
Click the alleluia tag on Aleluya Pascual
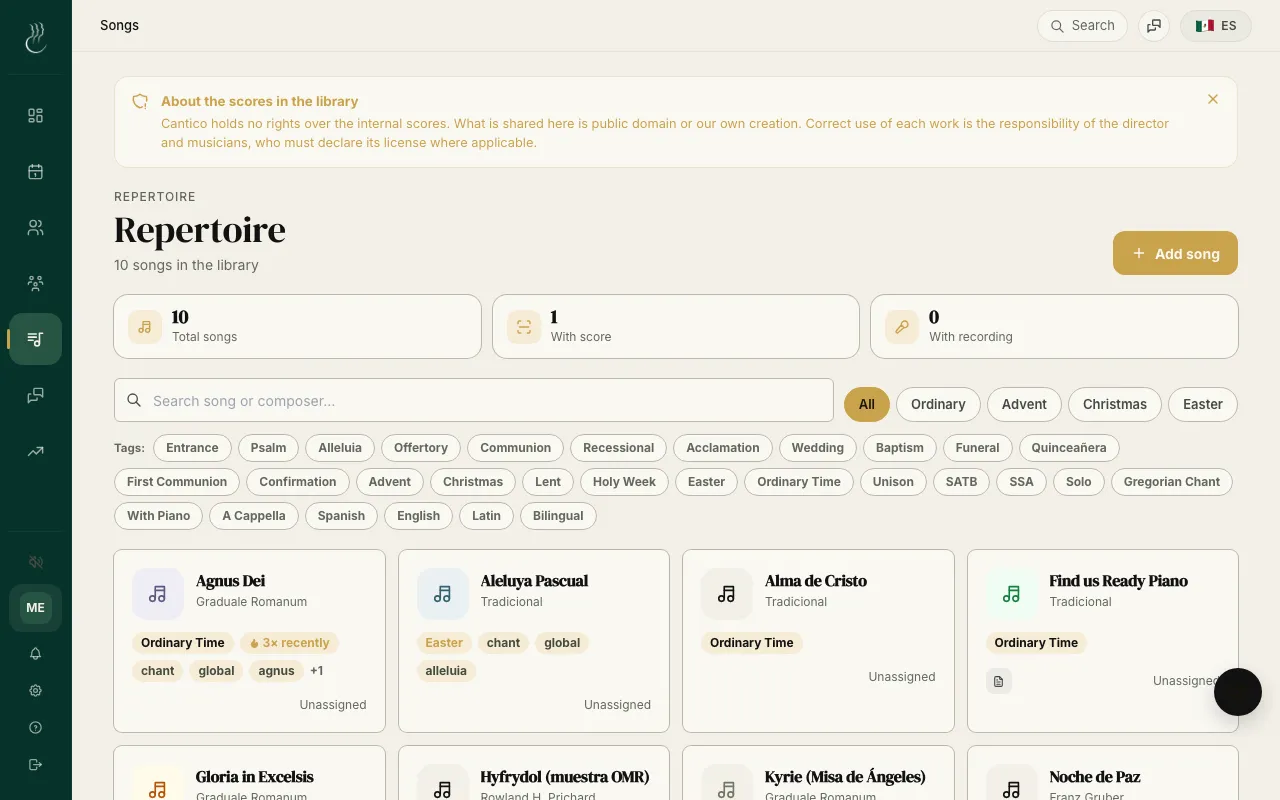pyautogui.click(x=446, y=671)
